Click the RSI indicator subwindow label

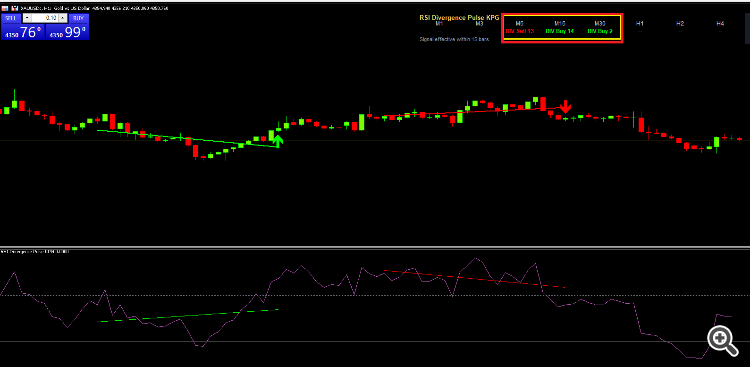click(x=36, y=251)
